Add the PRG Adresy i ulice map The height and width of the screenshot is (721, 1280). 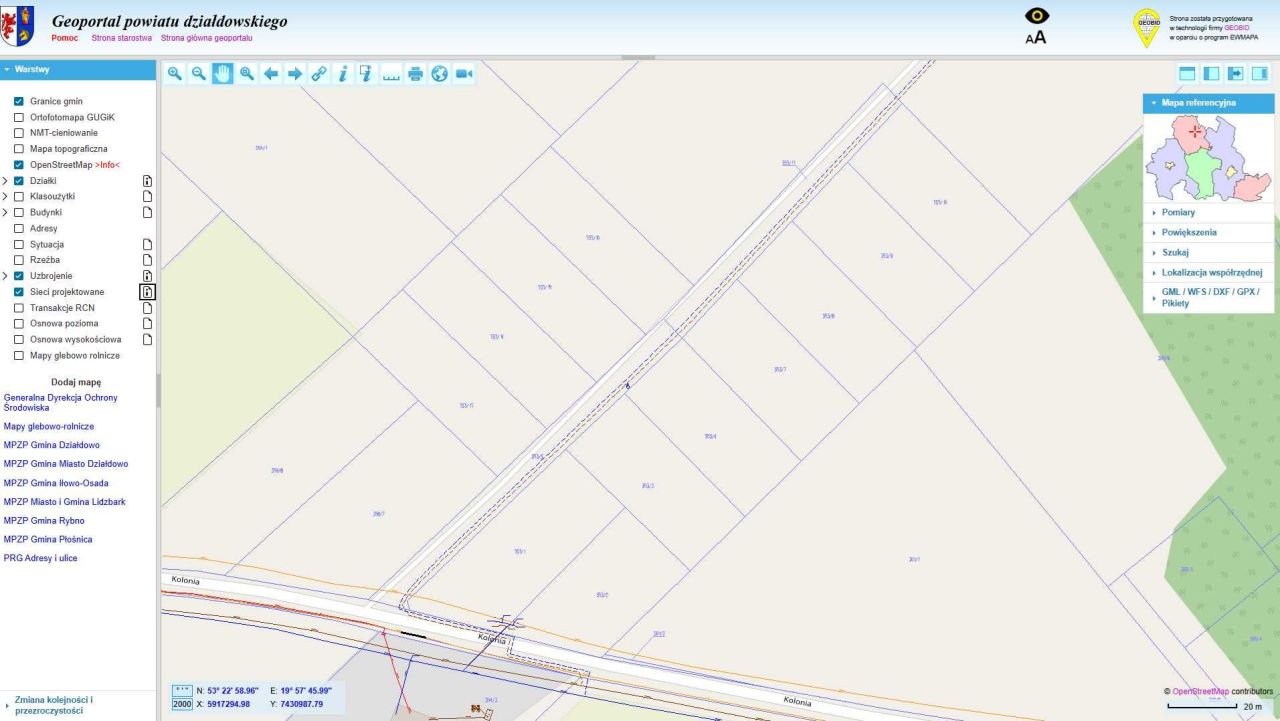(x=41, y=558)
